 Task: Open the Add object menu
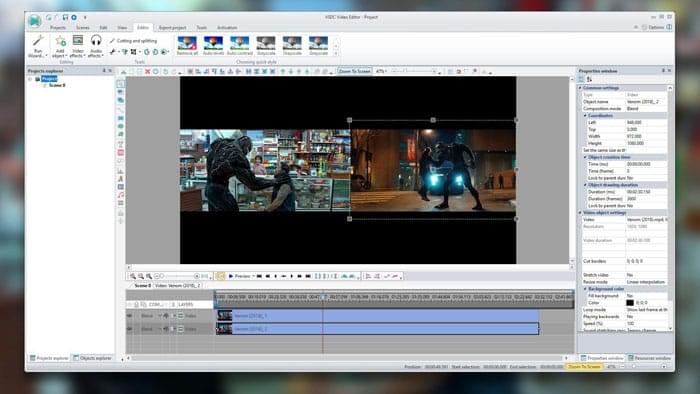(x=59, y=46)
